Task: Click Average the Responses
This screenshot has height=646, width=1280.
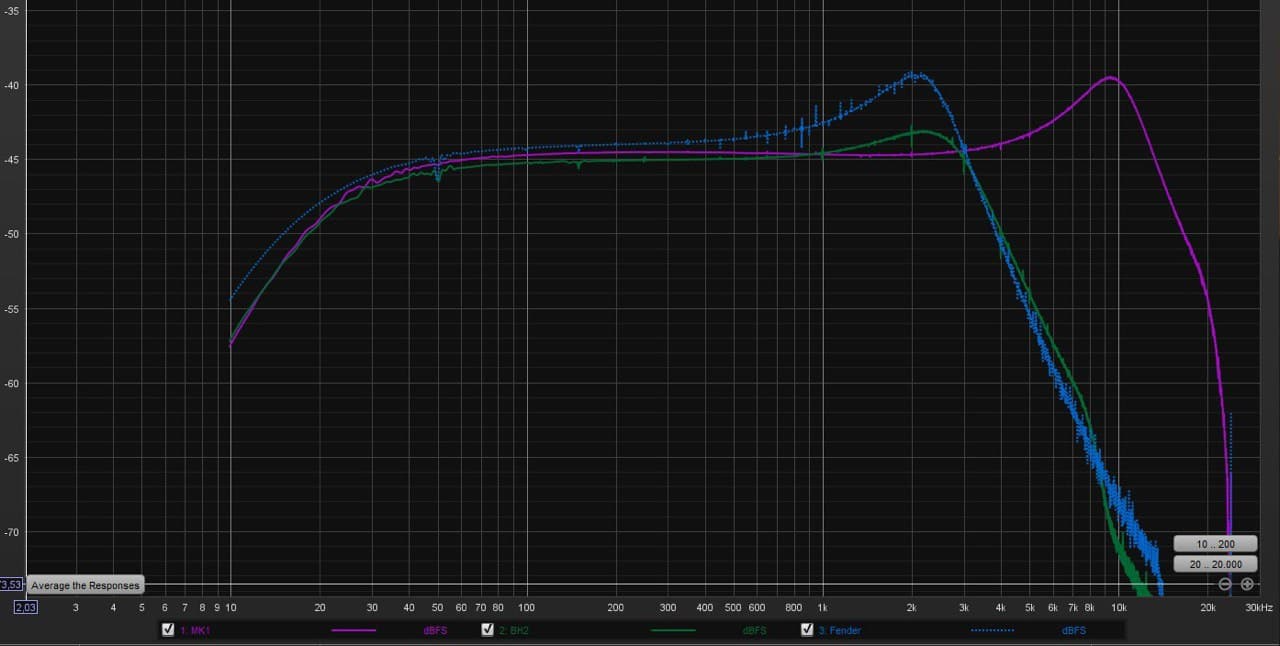Action: [x=85, y=585]
